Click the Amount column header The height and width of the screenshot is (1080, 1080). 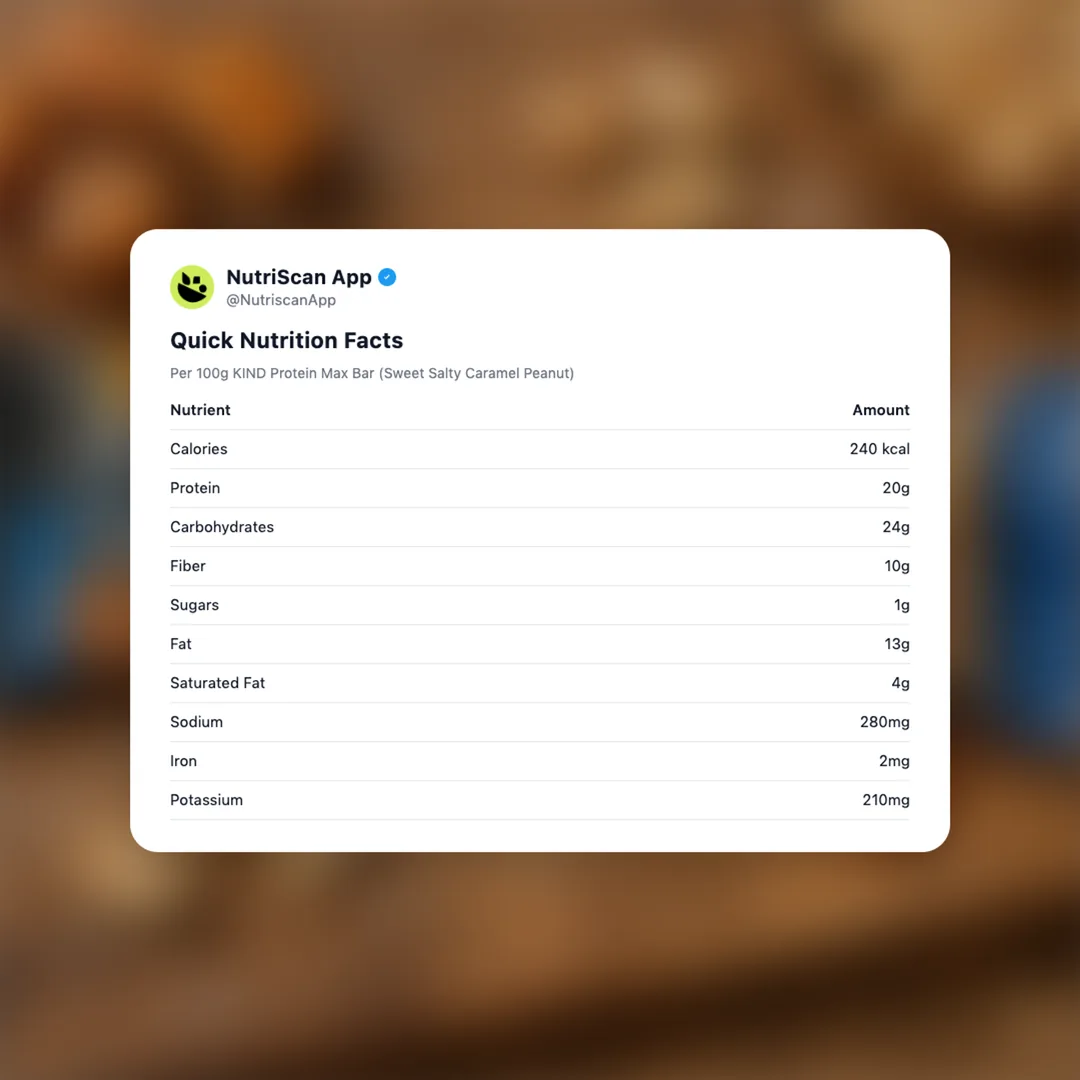880,410
